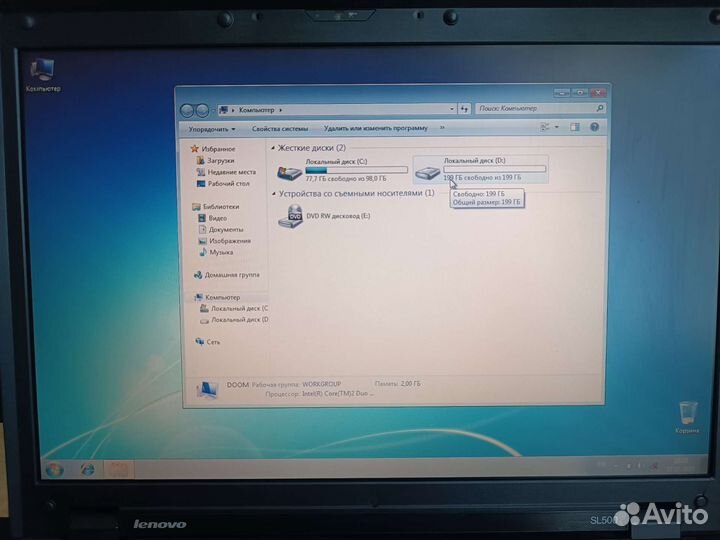The width and height of the screenshot is (720, 540).
Task: Change the view with the view icon
Action: (x=545, y=127)
